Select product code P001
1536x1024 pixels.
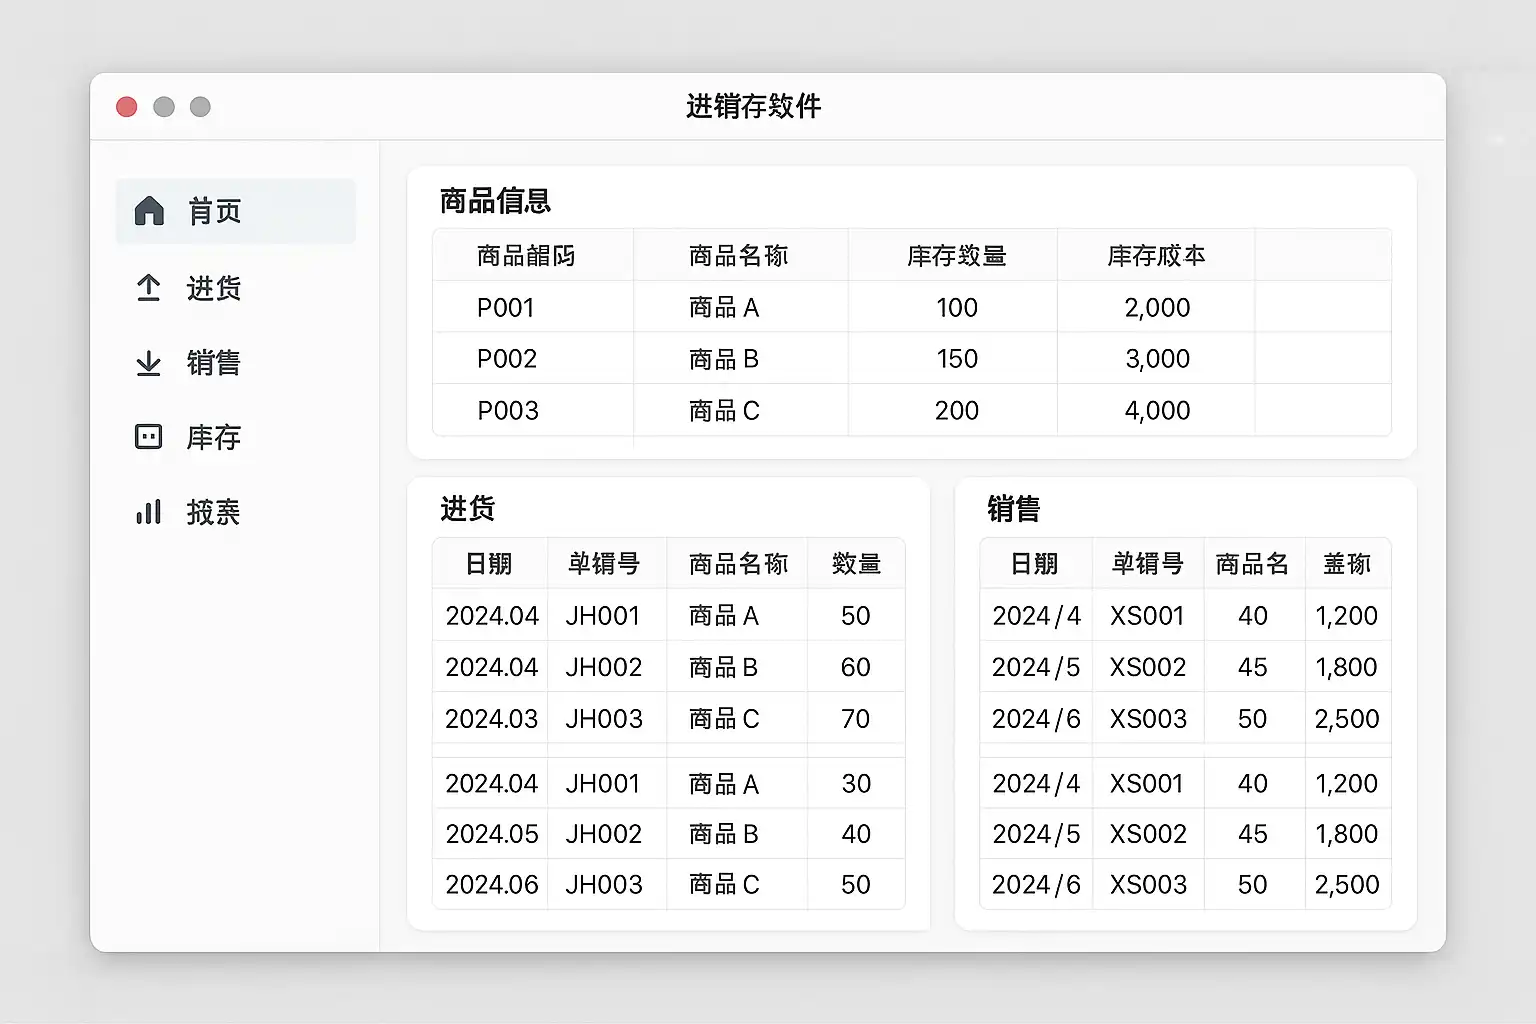(506, 308)
